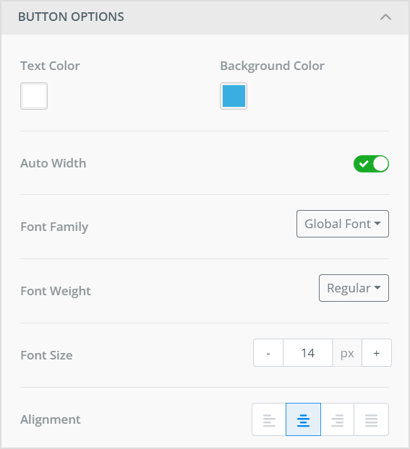Open the Regular font weight dropdown
The image size is (410, 449).
(x=354, y=288)
